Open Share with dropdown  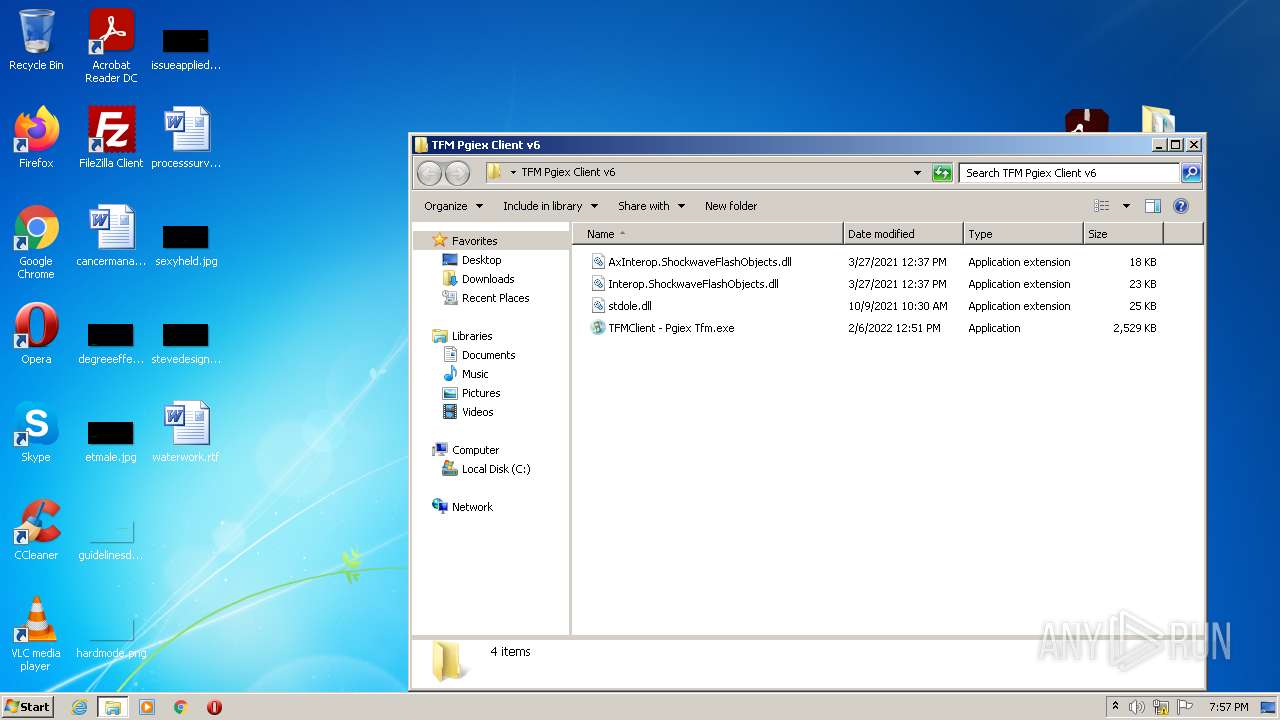(651, 206)
